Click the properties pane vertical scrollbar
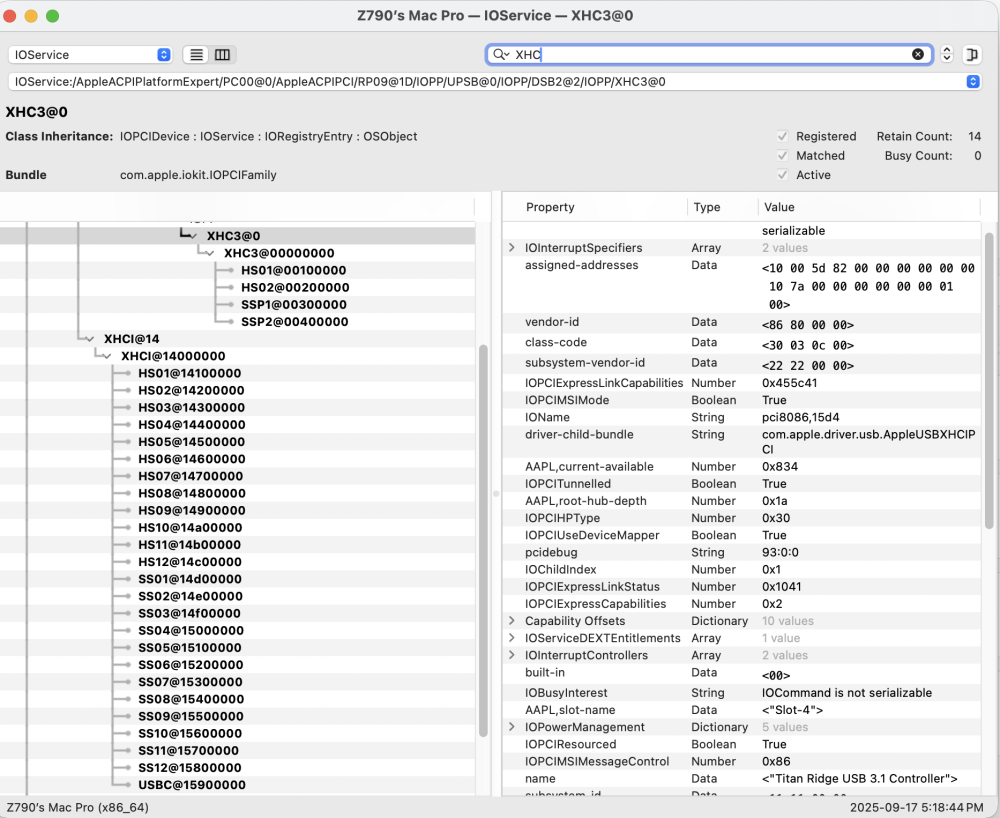The height and width of the screenshot is (818, 1000). pyautogui.click(x=989, y=380)
